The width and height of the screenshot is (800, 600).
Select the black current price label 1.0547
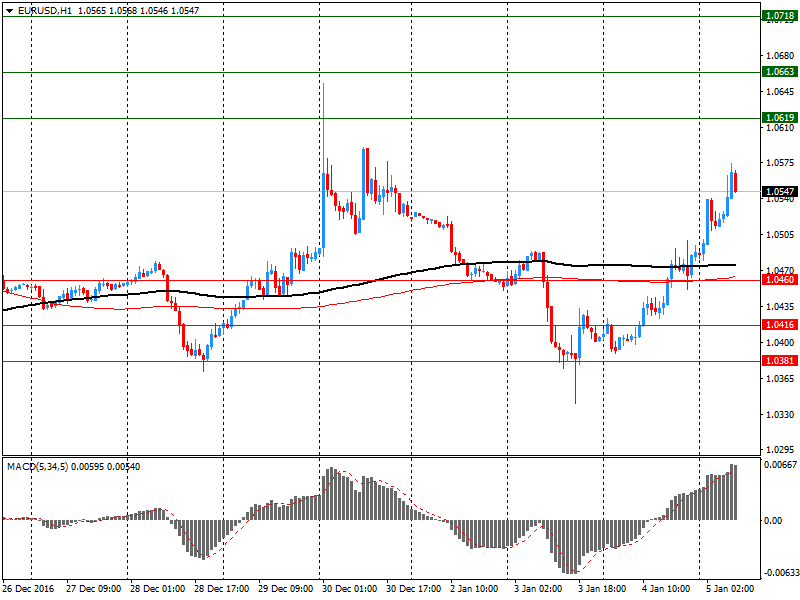[x=780, y=192]
